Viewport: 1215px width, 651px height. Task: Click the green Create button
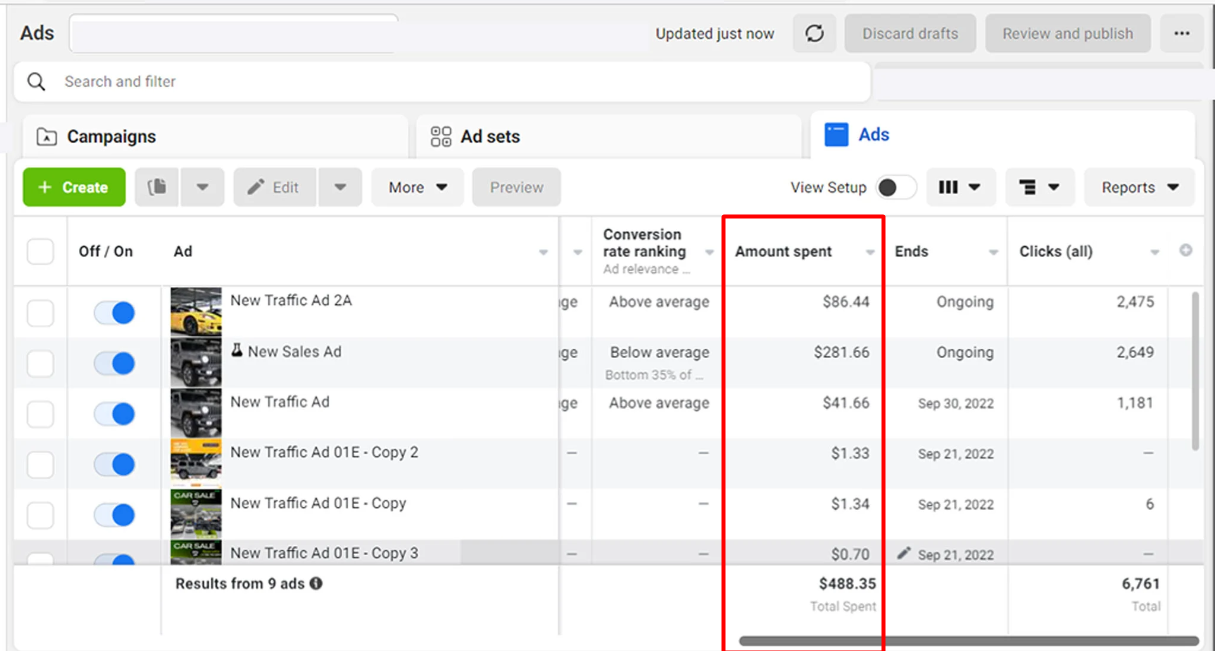74,187
